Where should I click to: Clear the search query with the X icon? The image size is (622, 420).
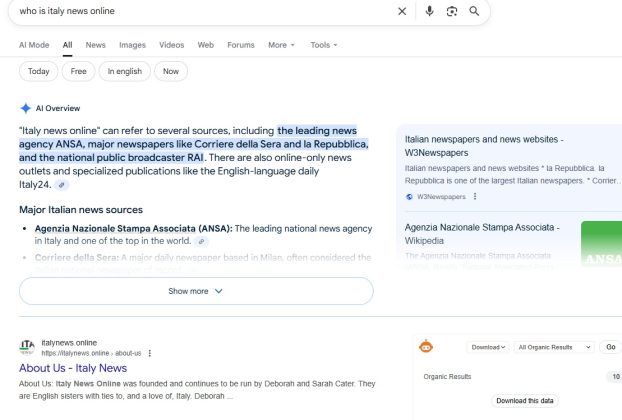tap(402, 11)
